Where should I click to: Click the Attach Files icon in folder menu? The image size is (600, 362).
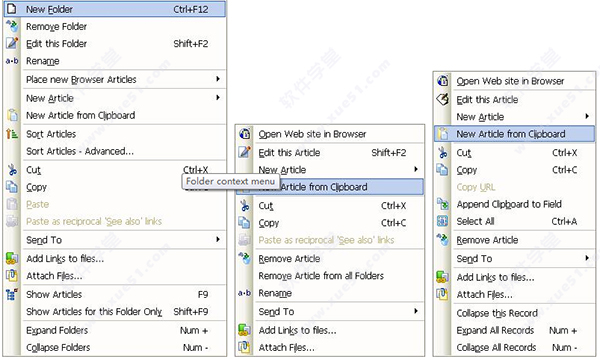click(12, 276)
